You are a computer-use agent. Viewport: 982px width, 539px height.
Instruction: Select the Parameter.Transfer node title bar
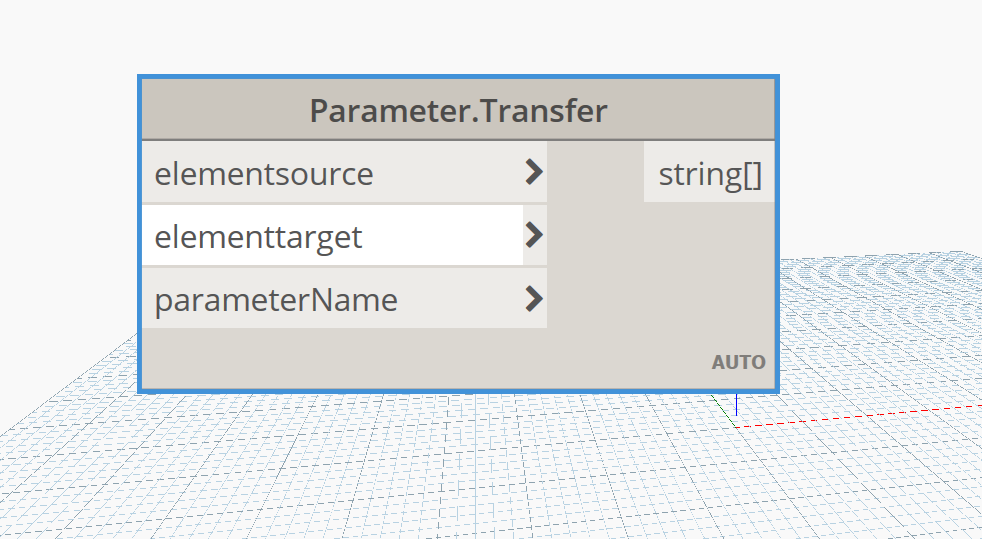[x=458, y=110]
